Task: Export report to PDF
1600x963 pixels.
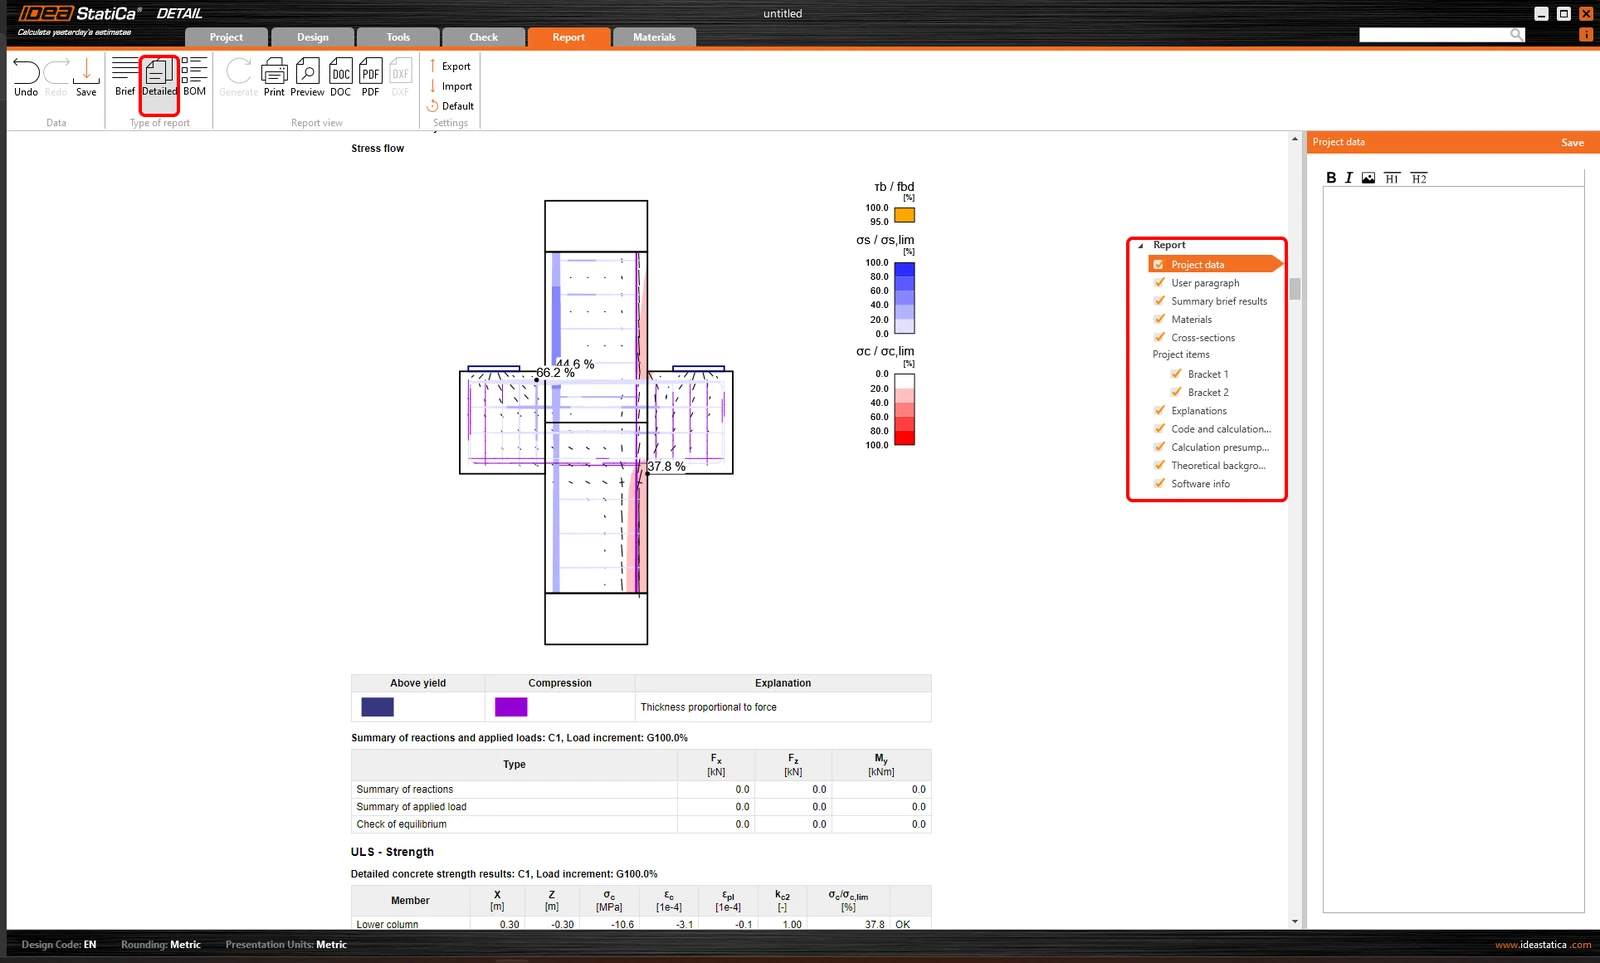Action: pos(371,77)
